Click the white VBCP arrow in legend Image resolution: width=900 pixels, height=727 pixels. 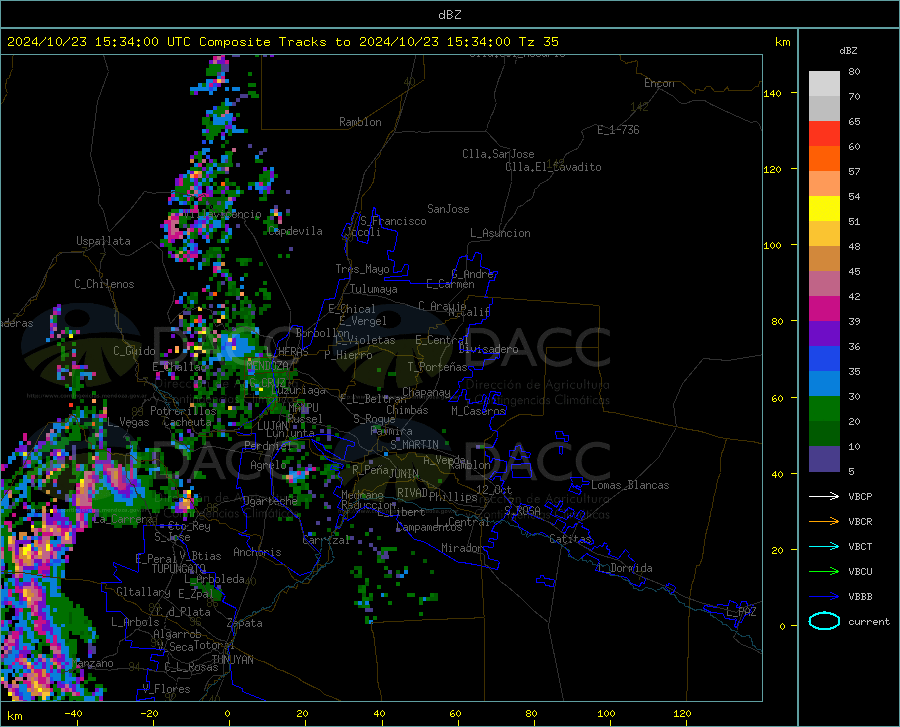[x=824, y=496]
